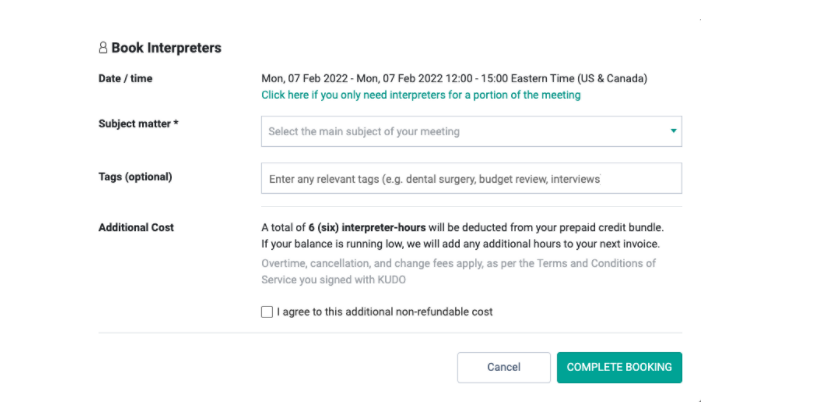814x415 pixels.
Task: Click the Tags (optional) label
Action: pyautogui.click(x=135, y=177)
